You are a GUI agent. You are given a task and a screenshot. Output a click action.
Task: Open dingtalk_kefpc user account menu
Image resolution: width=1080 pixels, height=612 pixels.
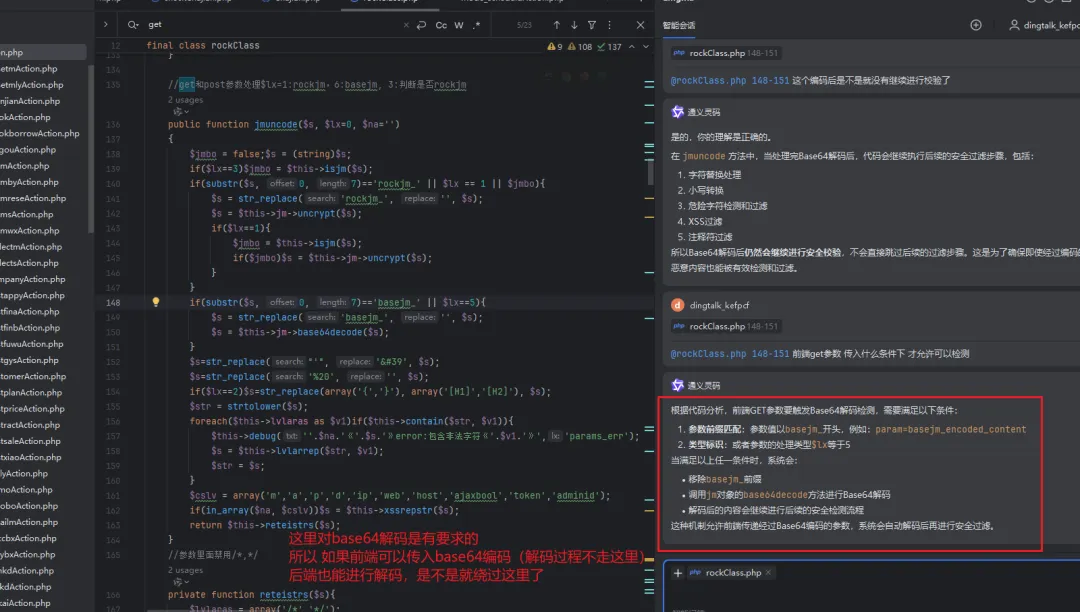[x=1043, y=25]
